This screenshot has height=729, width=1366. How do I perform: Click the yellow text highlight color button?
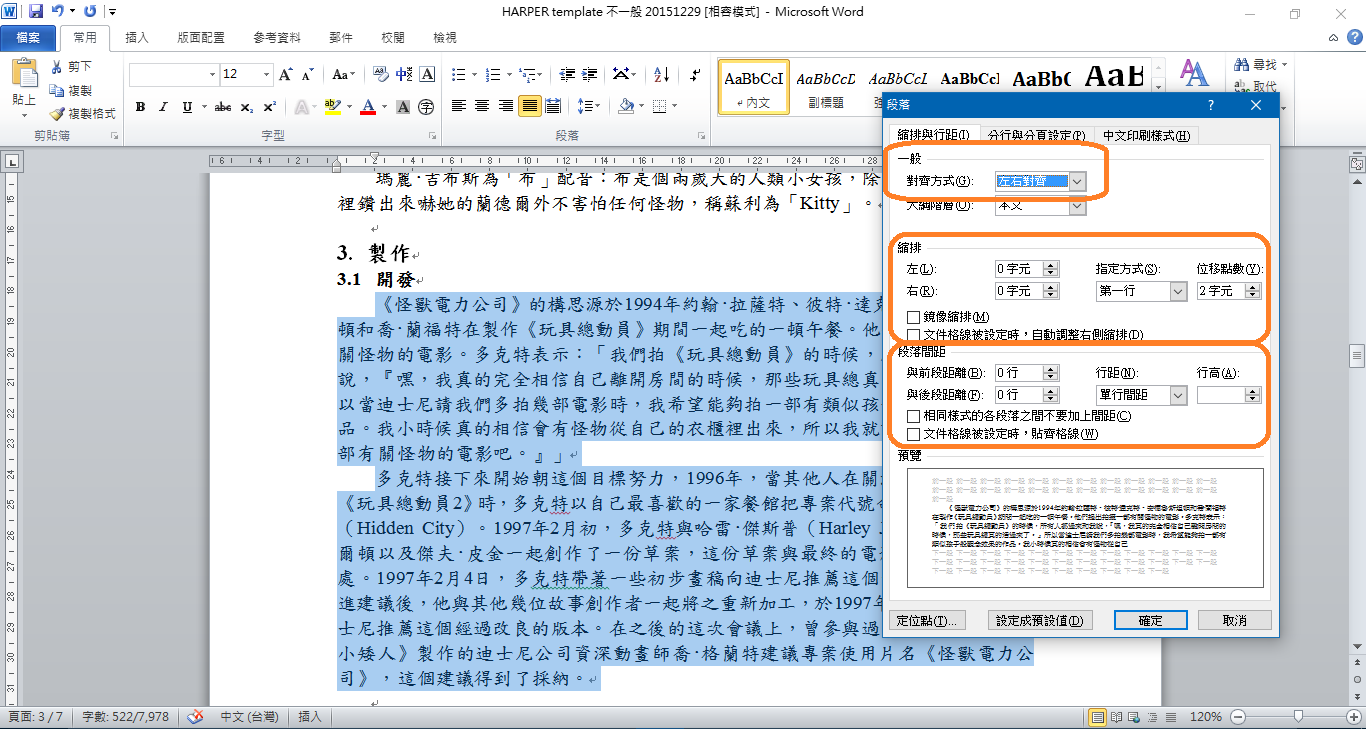point(332,107)
